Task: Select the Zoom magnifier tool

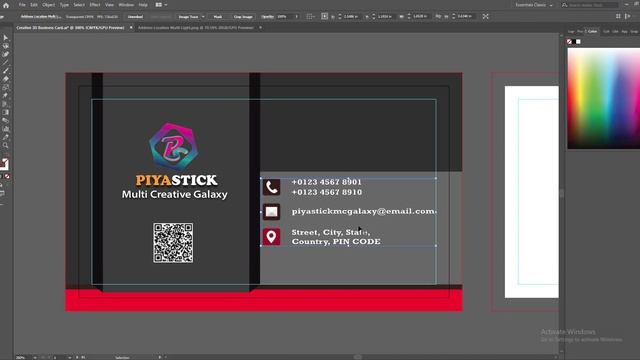Action: (x=5, y=145)
